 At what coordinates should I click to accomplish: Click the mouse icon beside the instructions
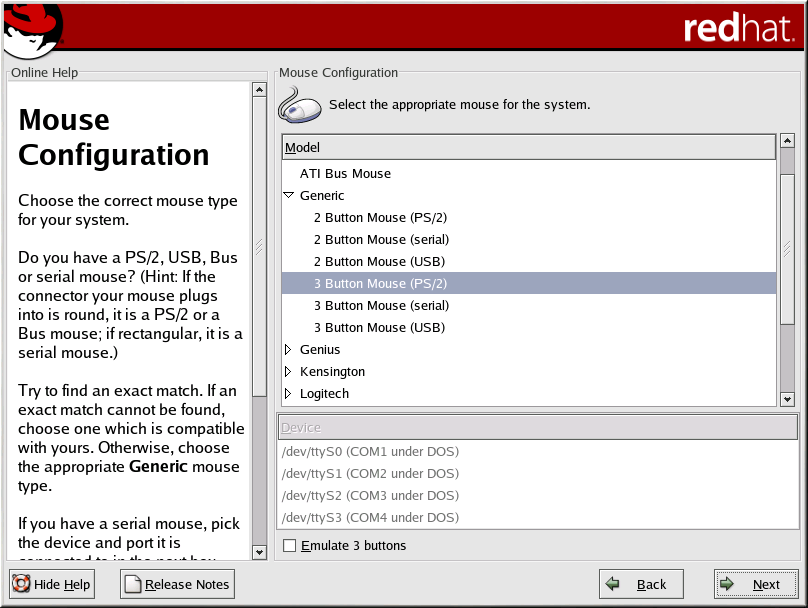[x=299, y=104]
